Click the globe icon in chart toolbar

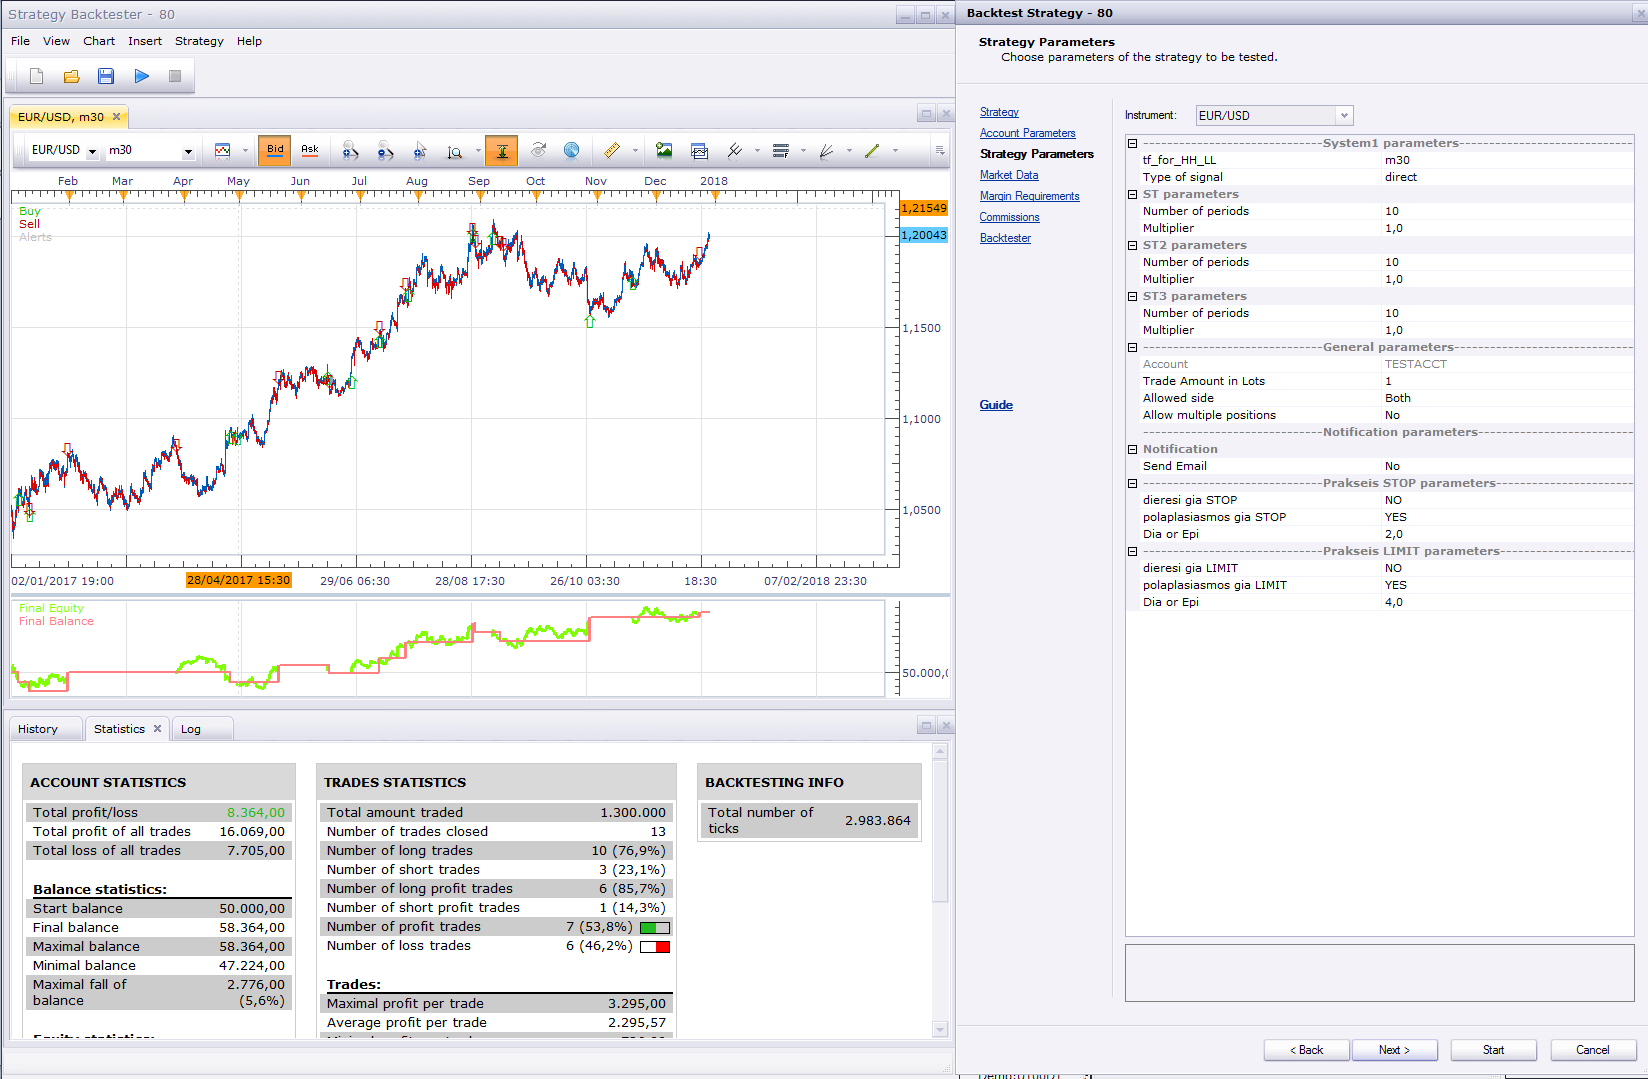click(x=571, y=150)
